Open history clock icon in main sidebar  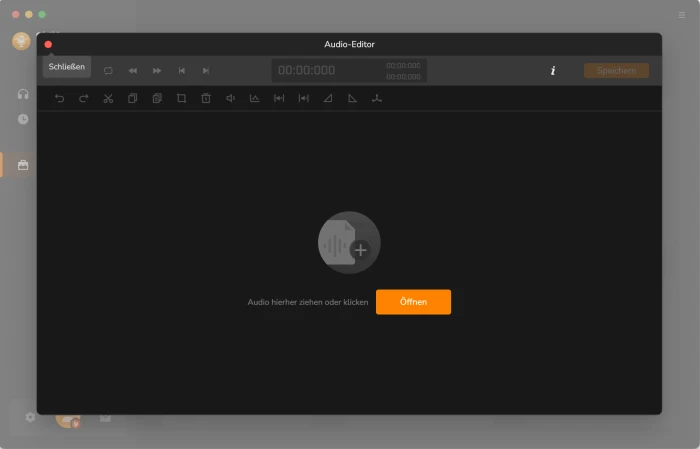[23, 119]
